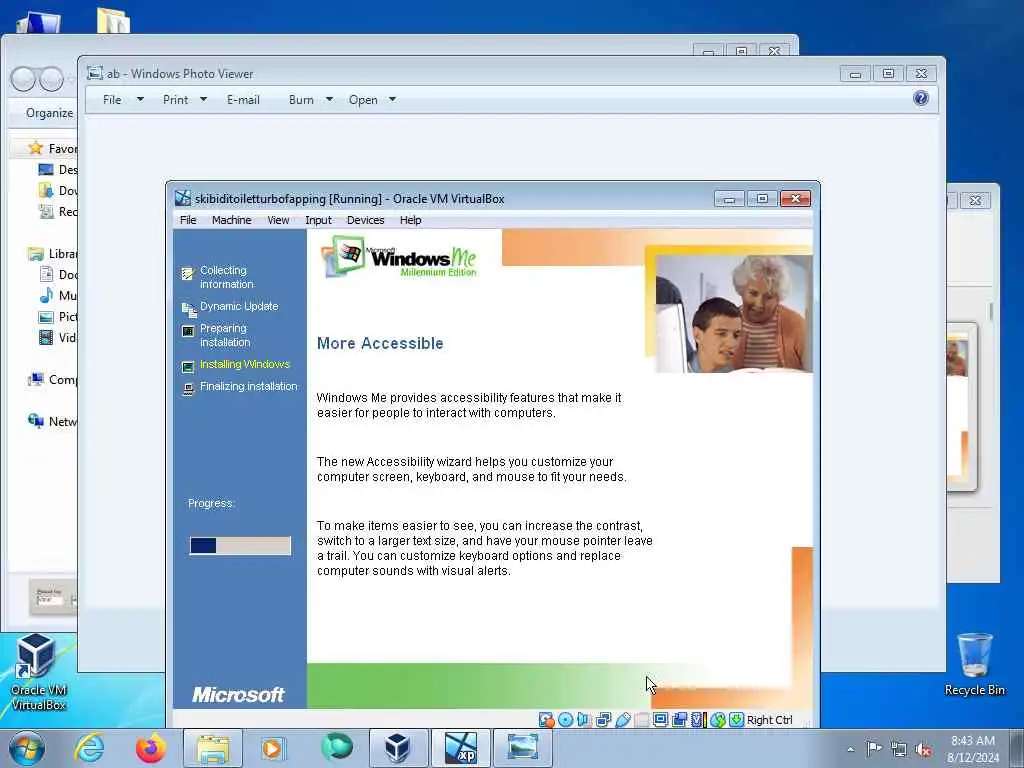Image resolution: width=1024 pixels, height=768 pixels.
Task: Switch to Windows Explorer taskbar button
Action: [x=212, y=748]
